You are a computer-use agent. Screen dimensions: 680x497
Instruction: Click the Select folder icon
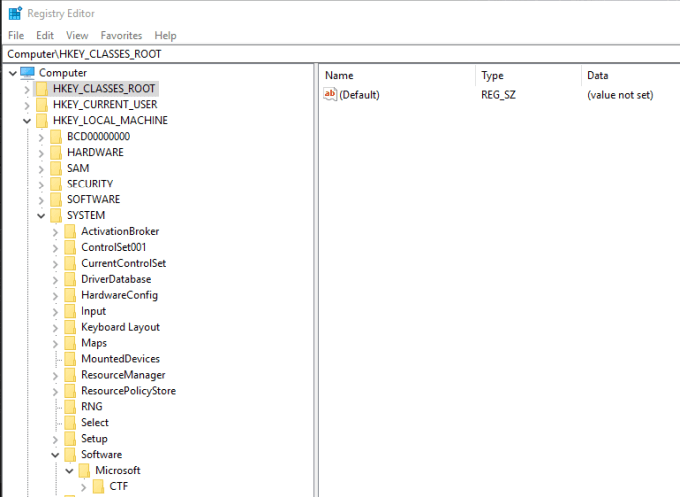point(70,423)
